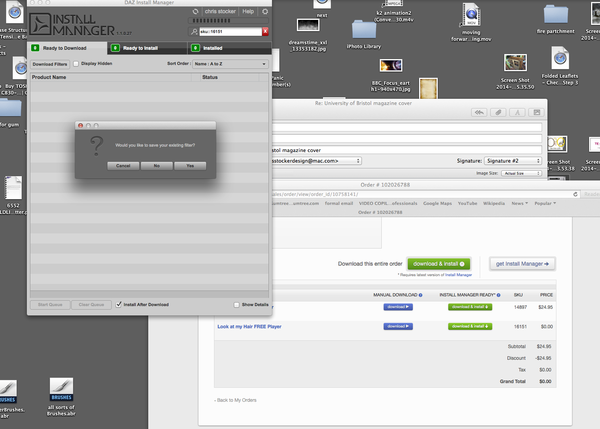Image resolution: width=600 pixels, height=429 pixels.
Task: Click the attachment paperclip icon in mail window
Action: click(498, 112)
